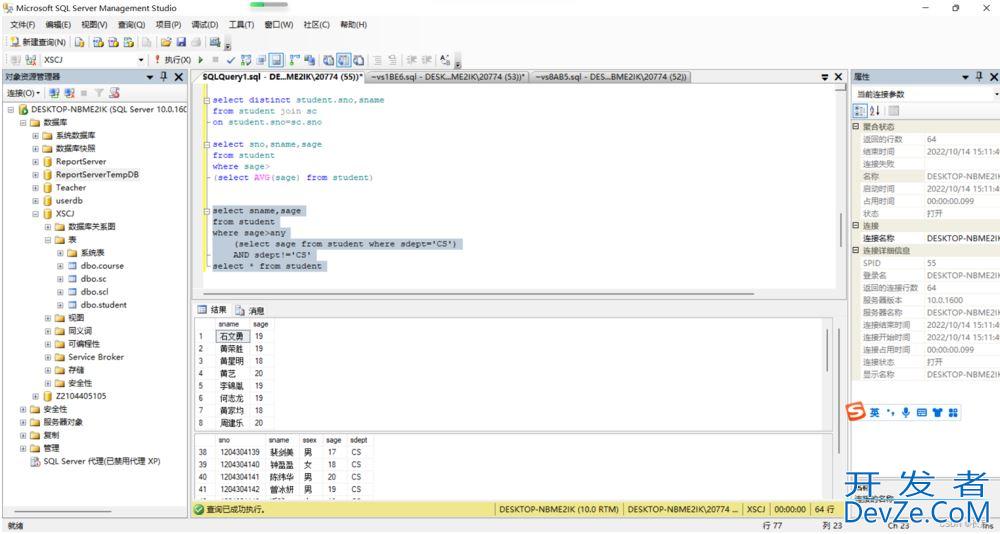Run the query with the 执行(X) button

[x=172, y=60]
